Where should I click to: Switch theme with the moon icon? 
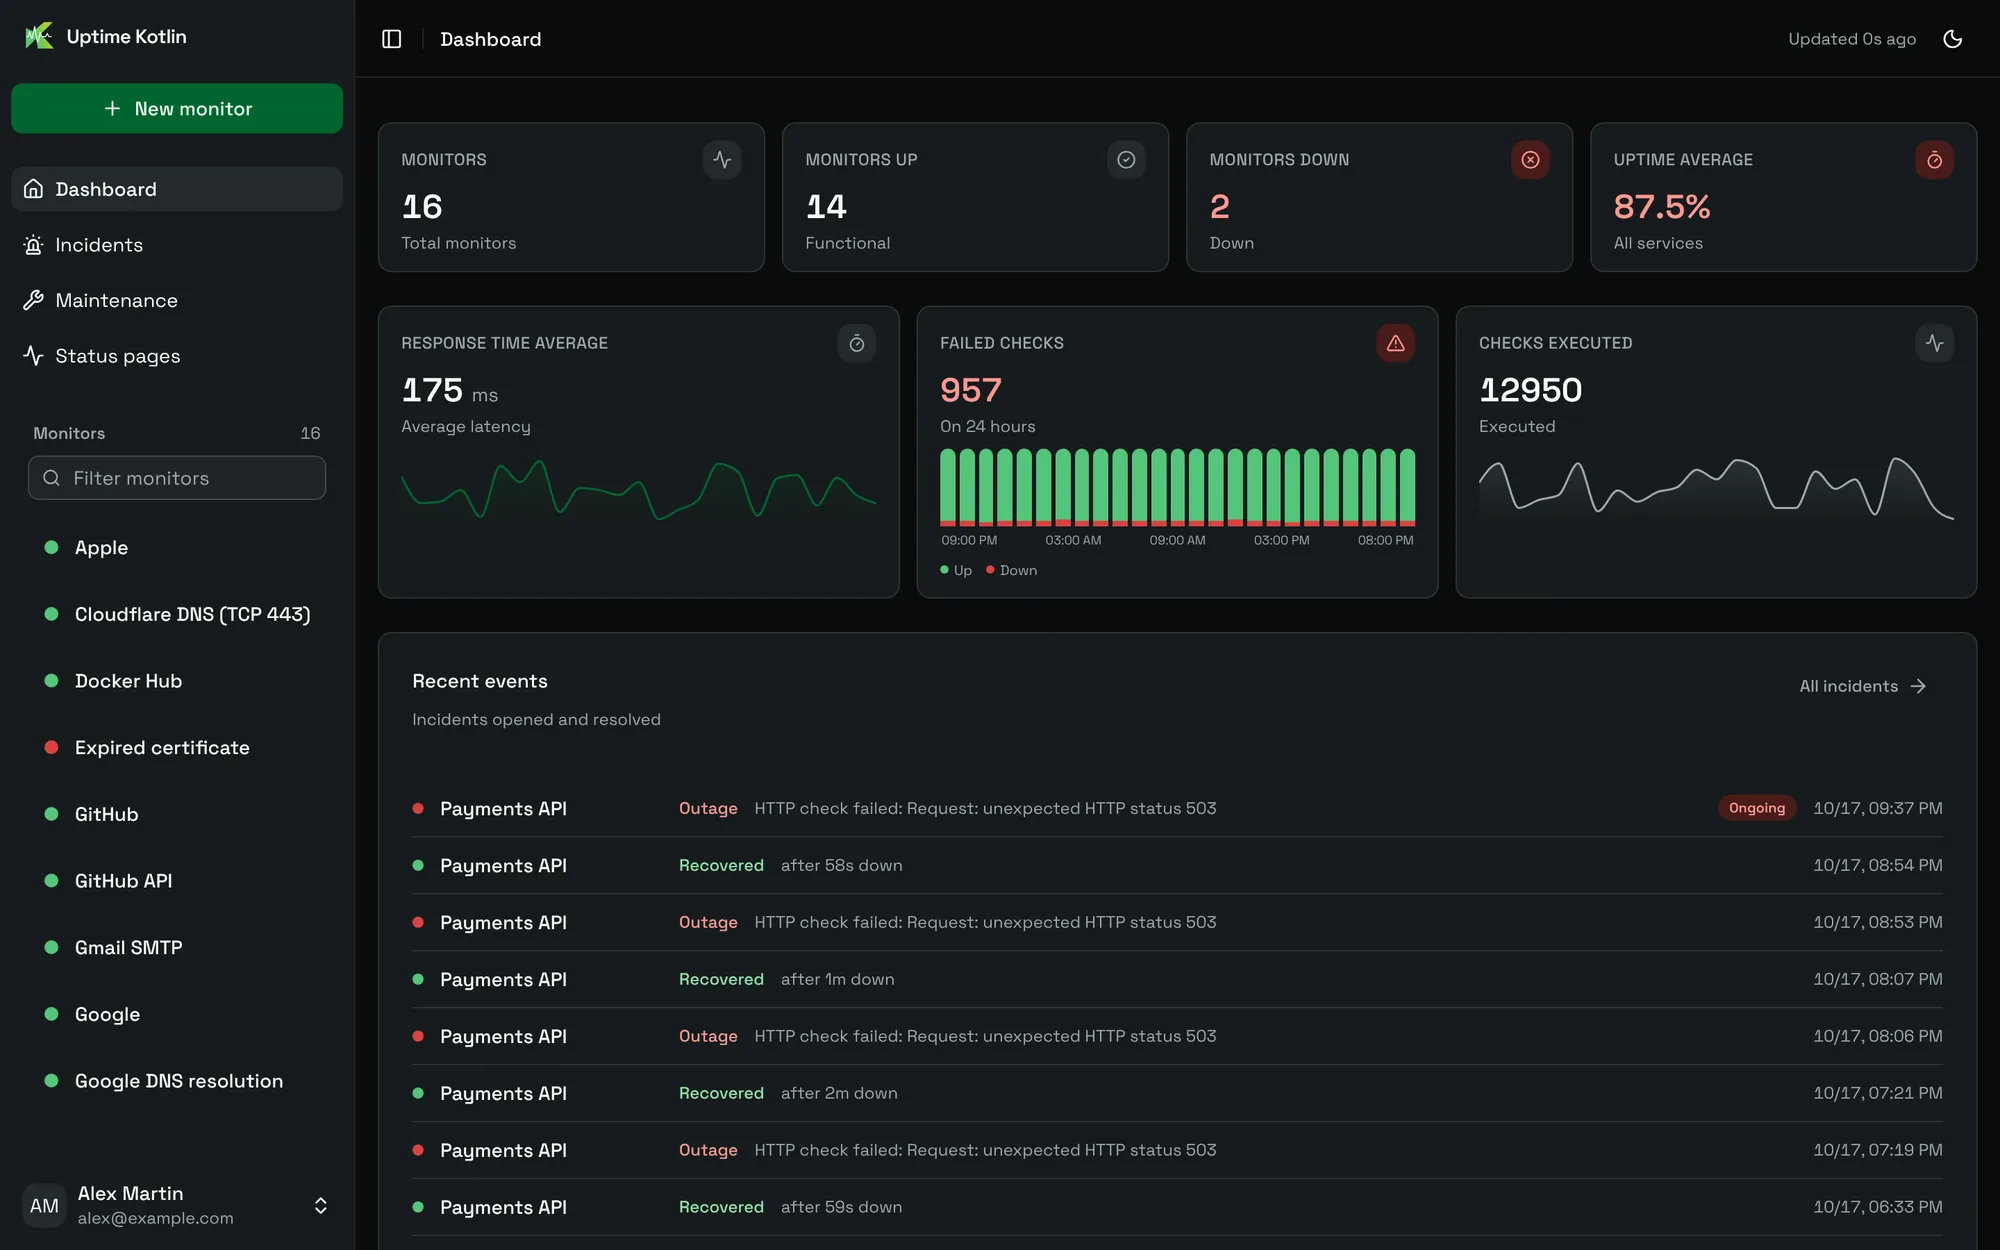tap(1953, 39)
